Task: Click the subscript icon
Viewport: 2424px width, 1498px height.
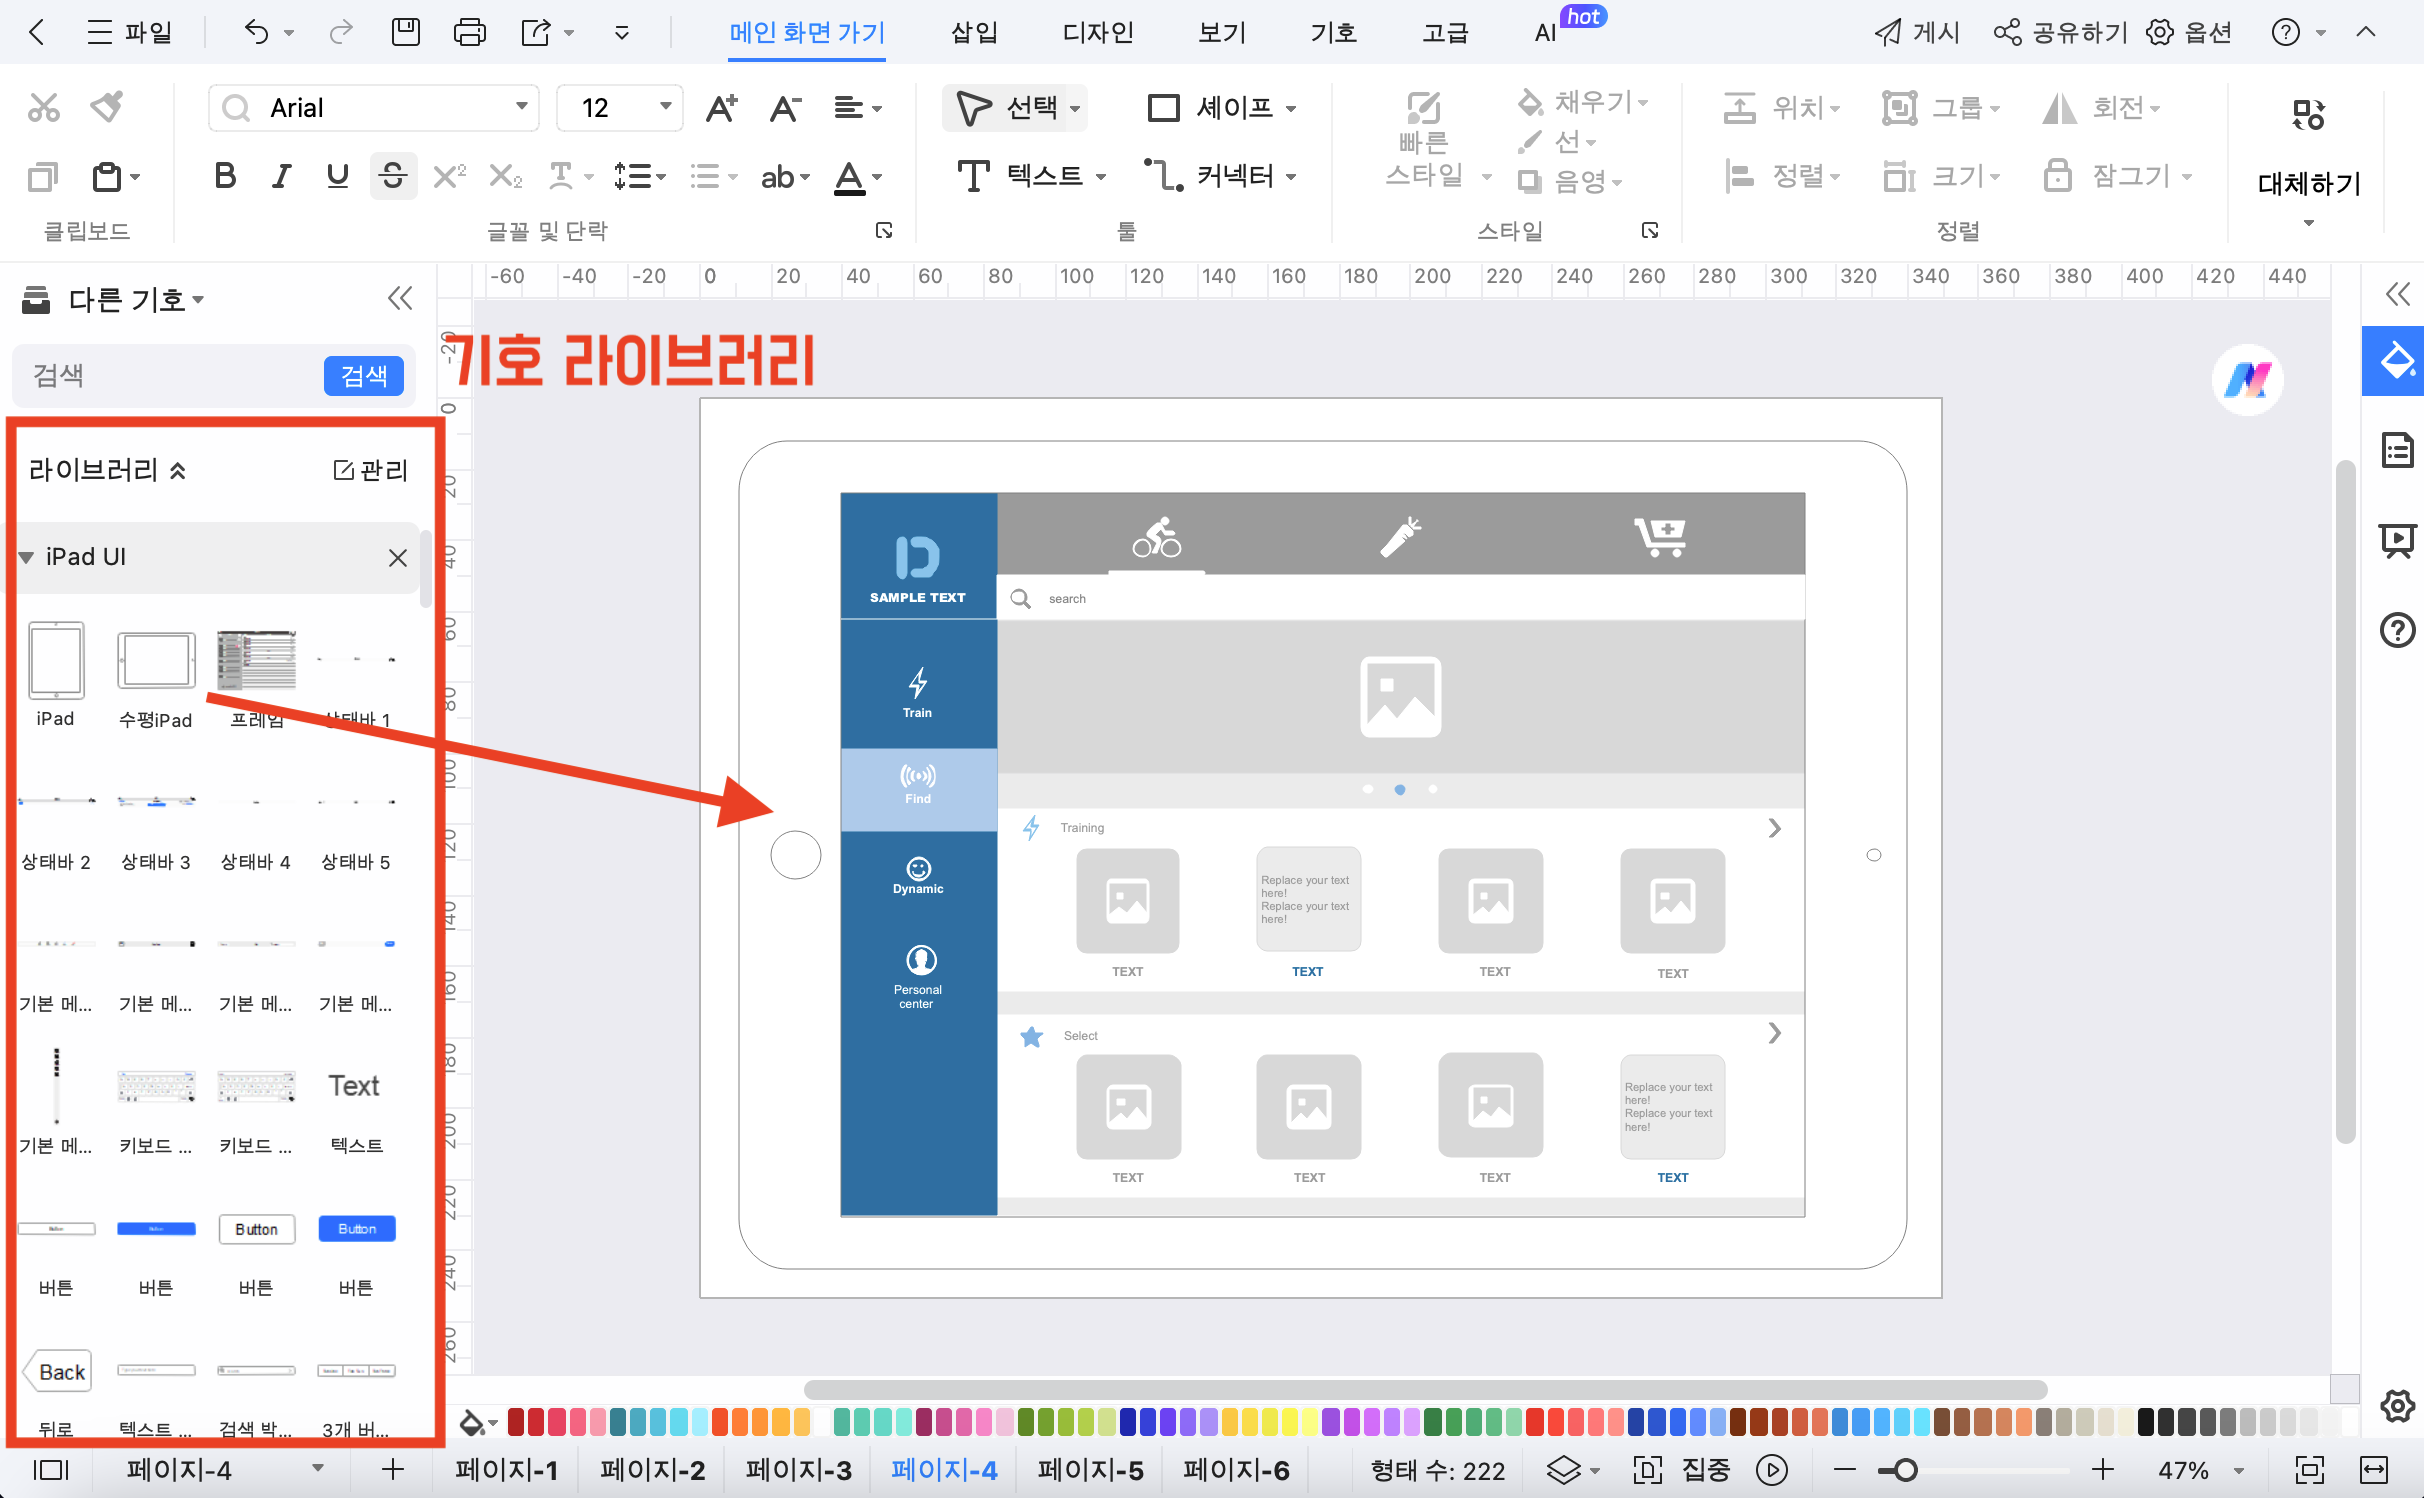Action: click(x=505, y=177)
